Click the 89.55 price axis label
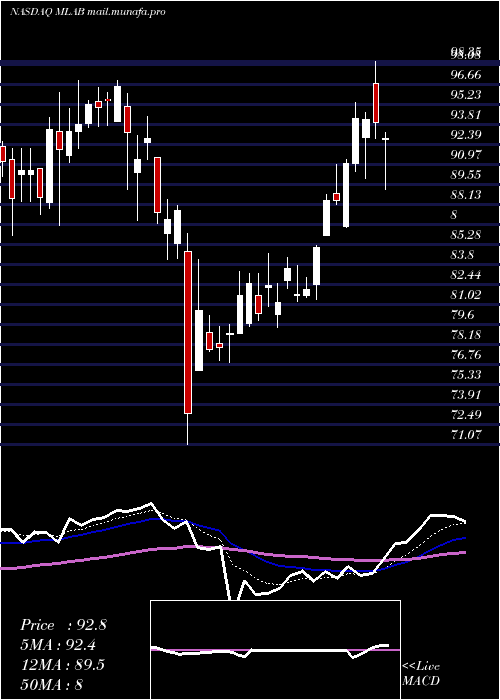 pos(466,175)
